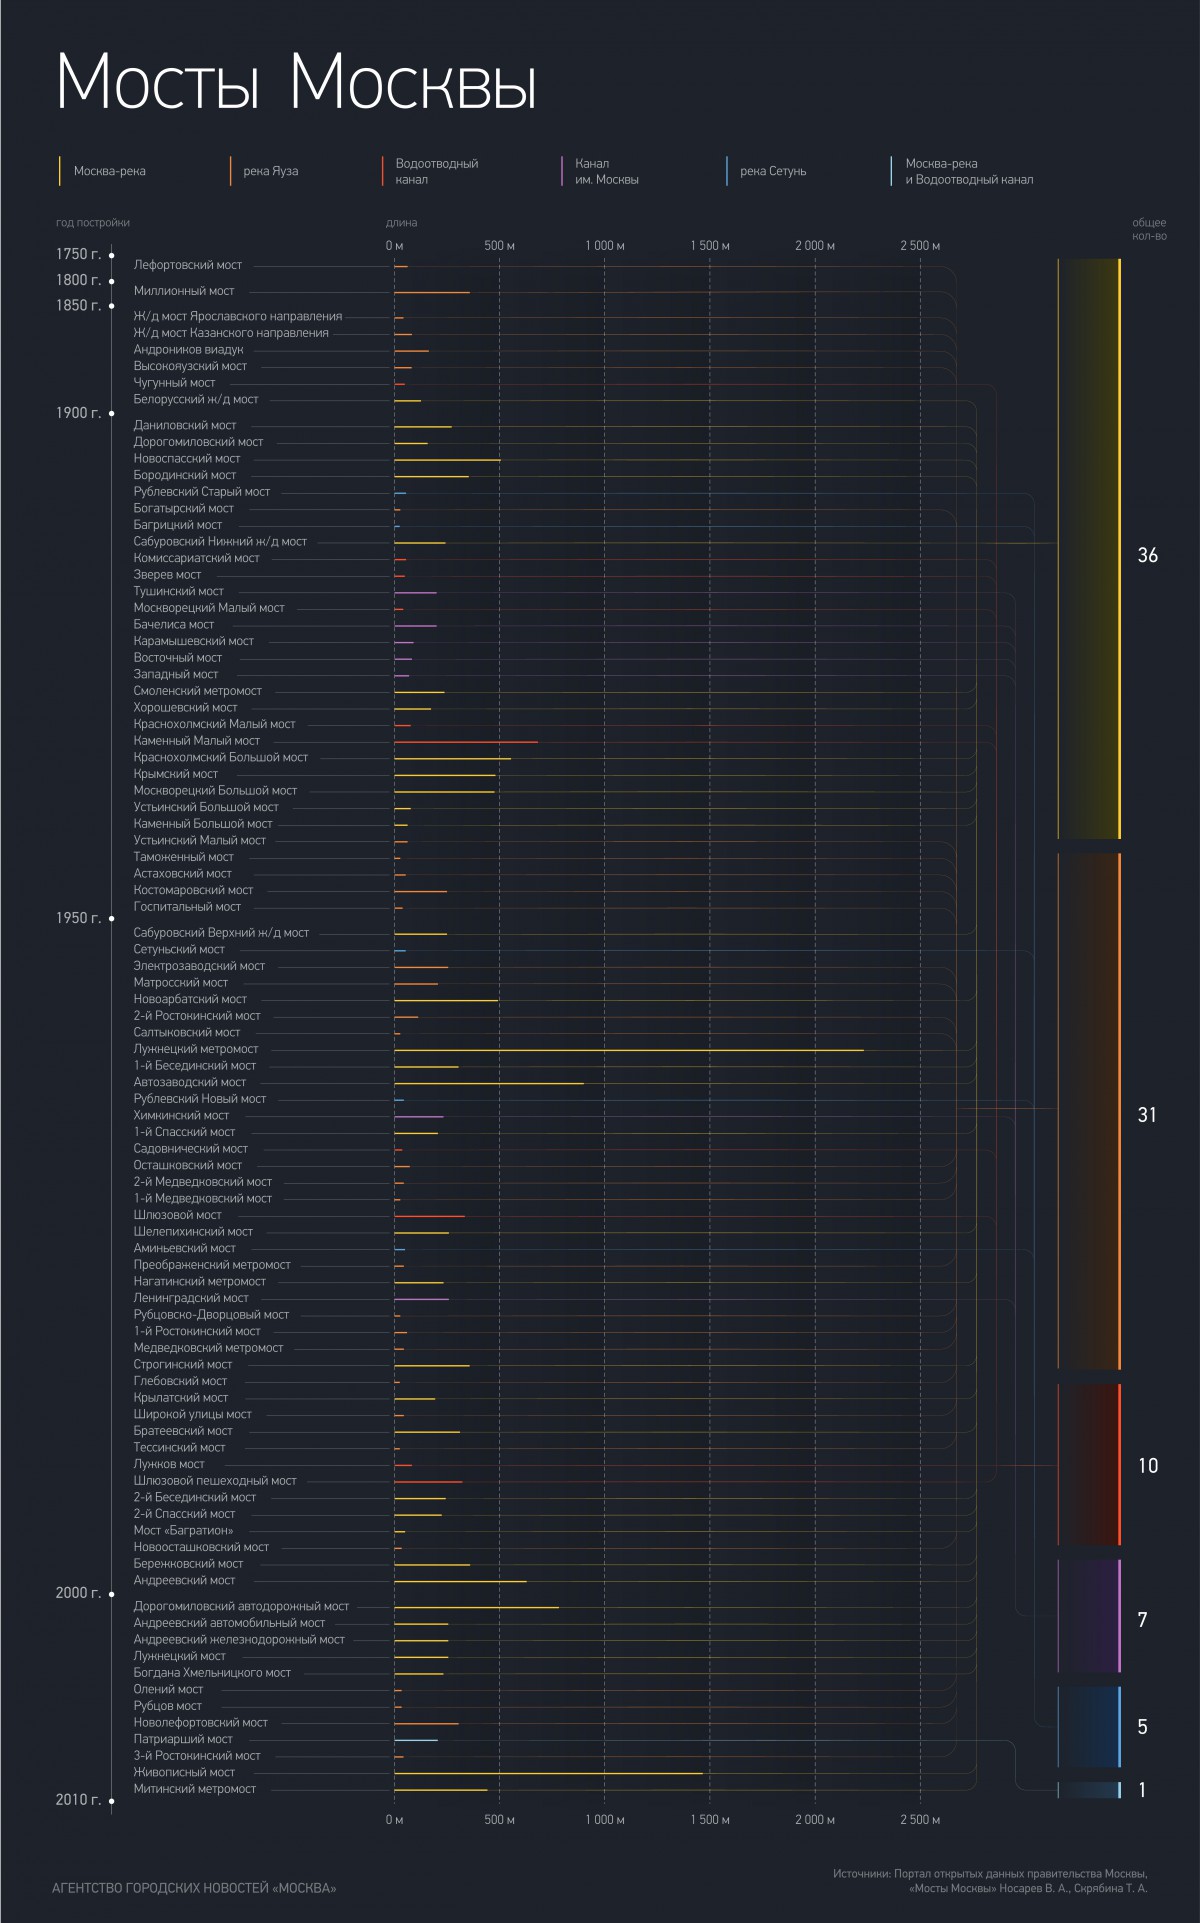Screen dimensions: 1200x1923
Task: Click Дорогомиловский автодорожный мост label
Action: 241,1606
